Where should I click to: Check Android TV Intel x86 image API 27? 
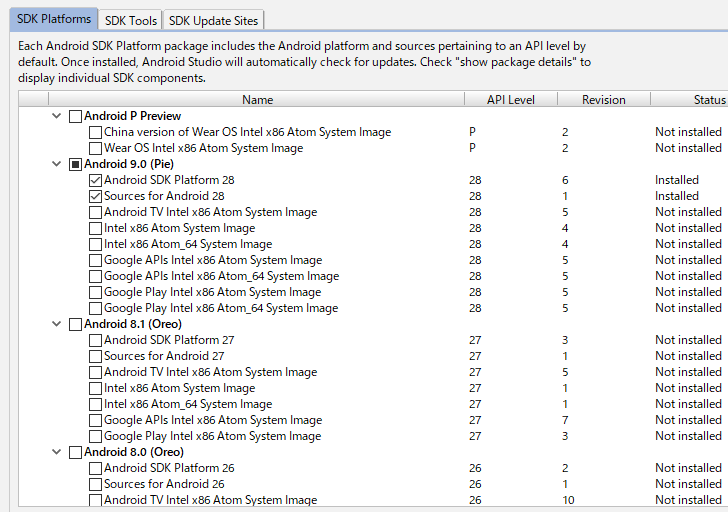pyautogui.click(x=95, y=372)
